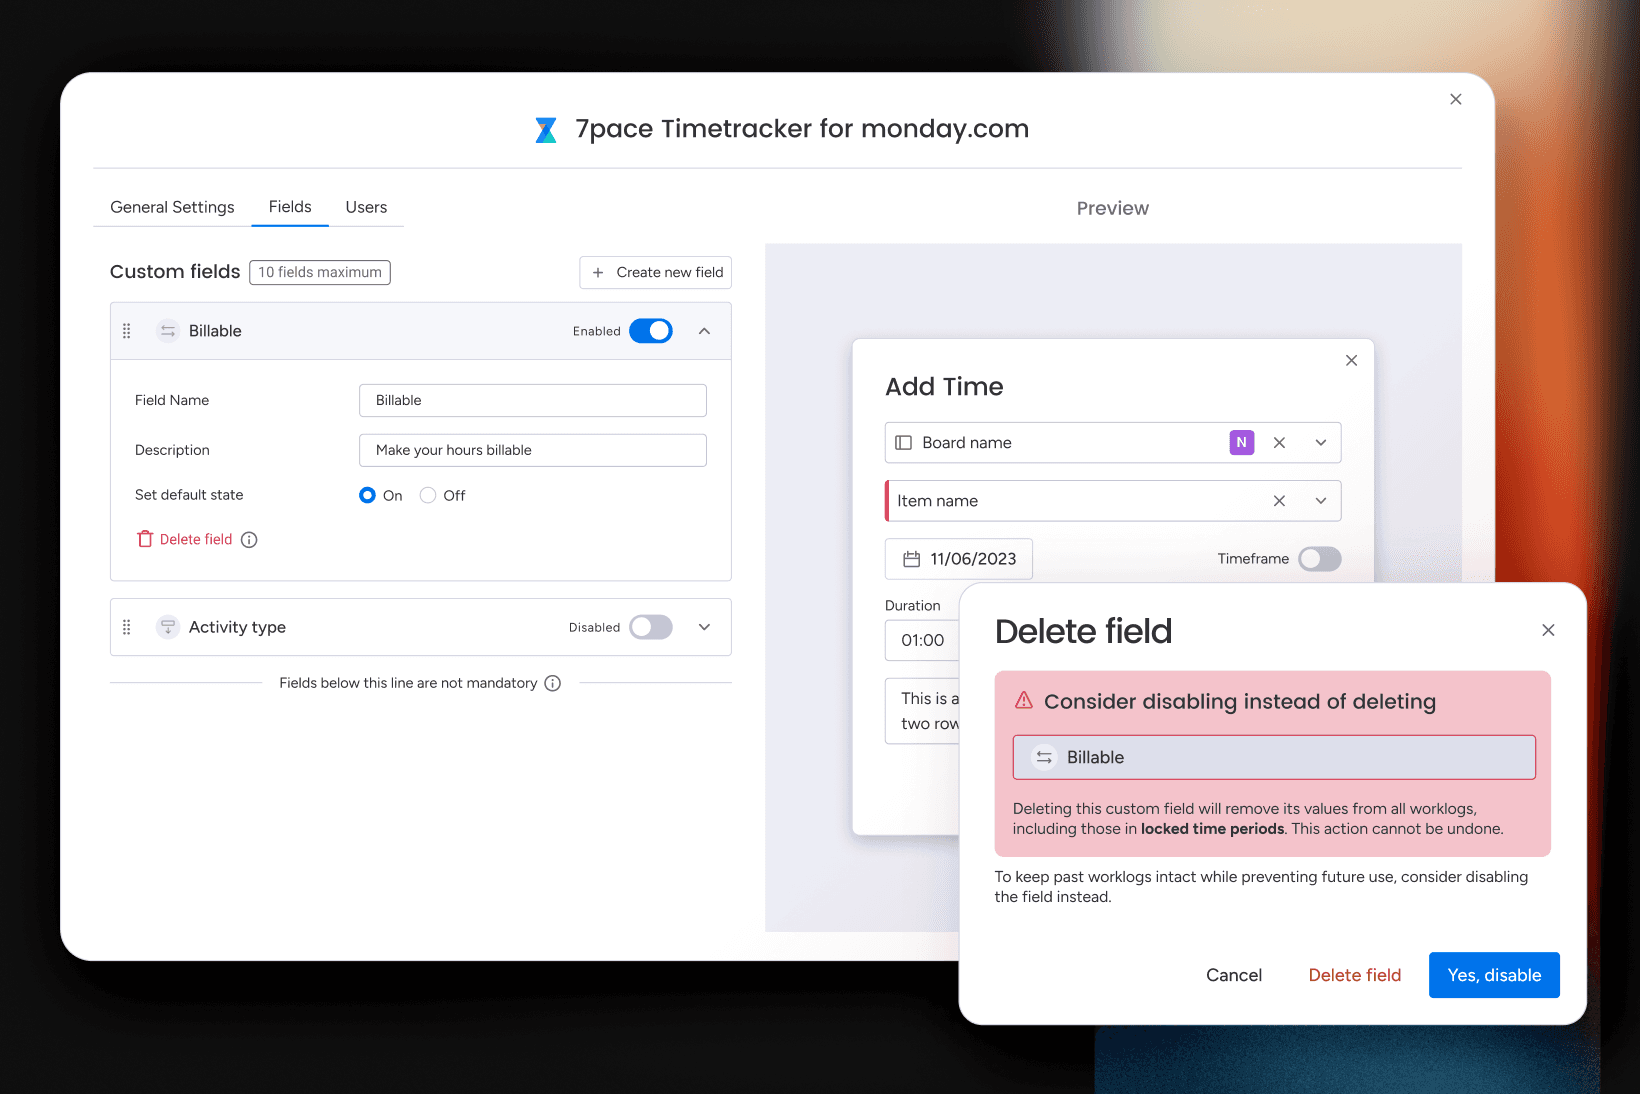
Task: Click the swap icon in dialog Billable row
Action: point(1044,757)
